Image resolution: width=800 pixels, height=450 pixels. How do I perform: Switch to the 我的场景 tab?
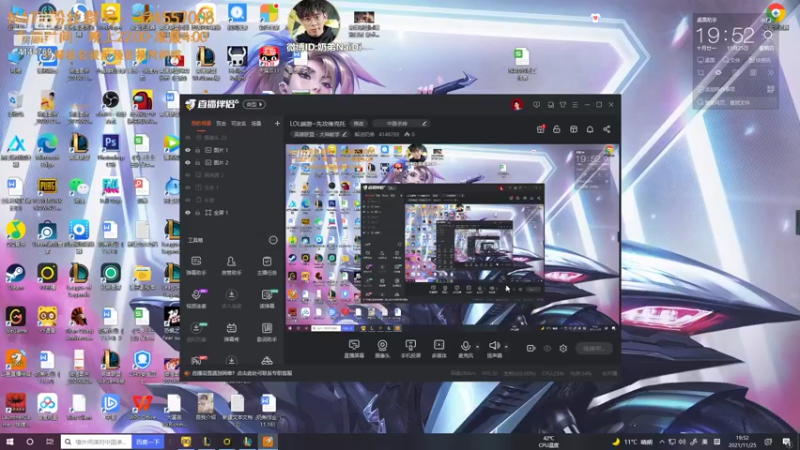click(201, 123)
